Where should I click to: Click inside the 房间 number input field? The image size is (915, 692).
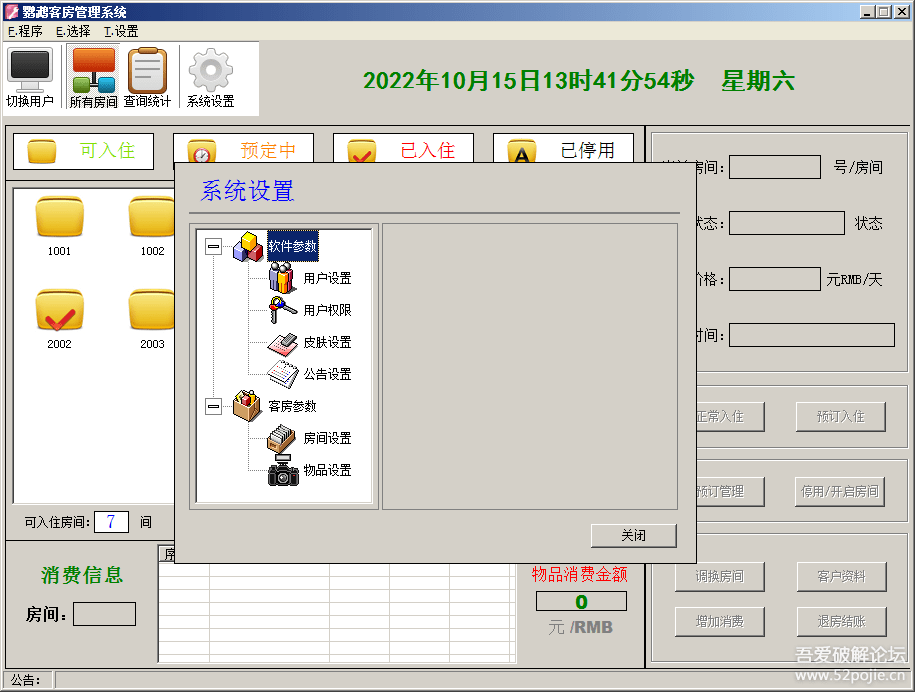point(104,612)
